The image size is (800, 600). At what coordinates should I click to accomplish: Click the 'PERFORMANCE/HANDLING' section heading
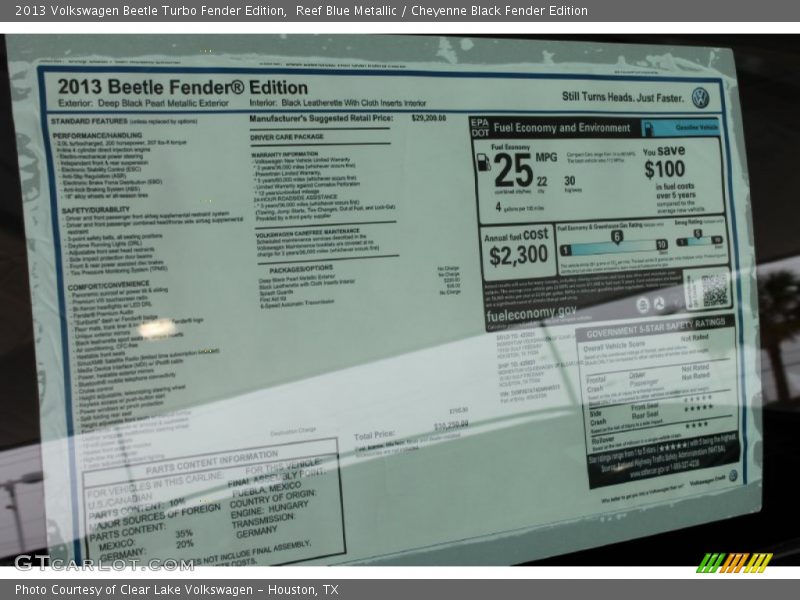coord(97,135)
